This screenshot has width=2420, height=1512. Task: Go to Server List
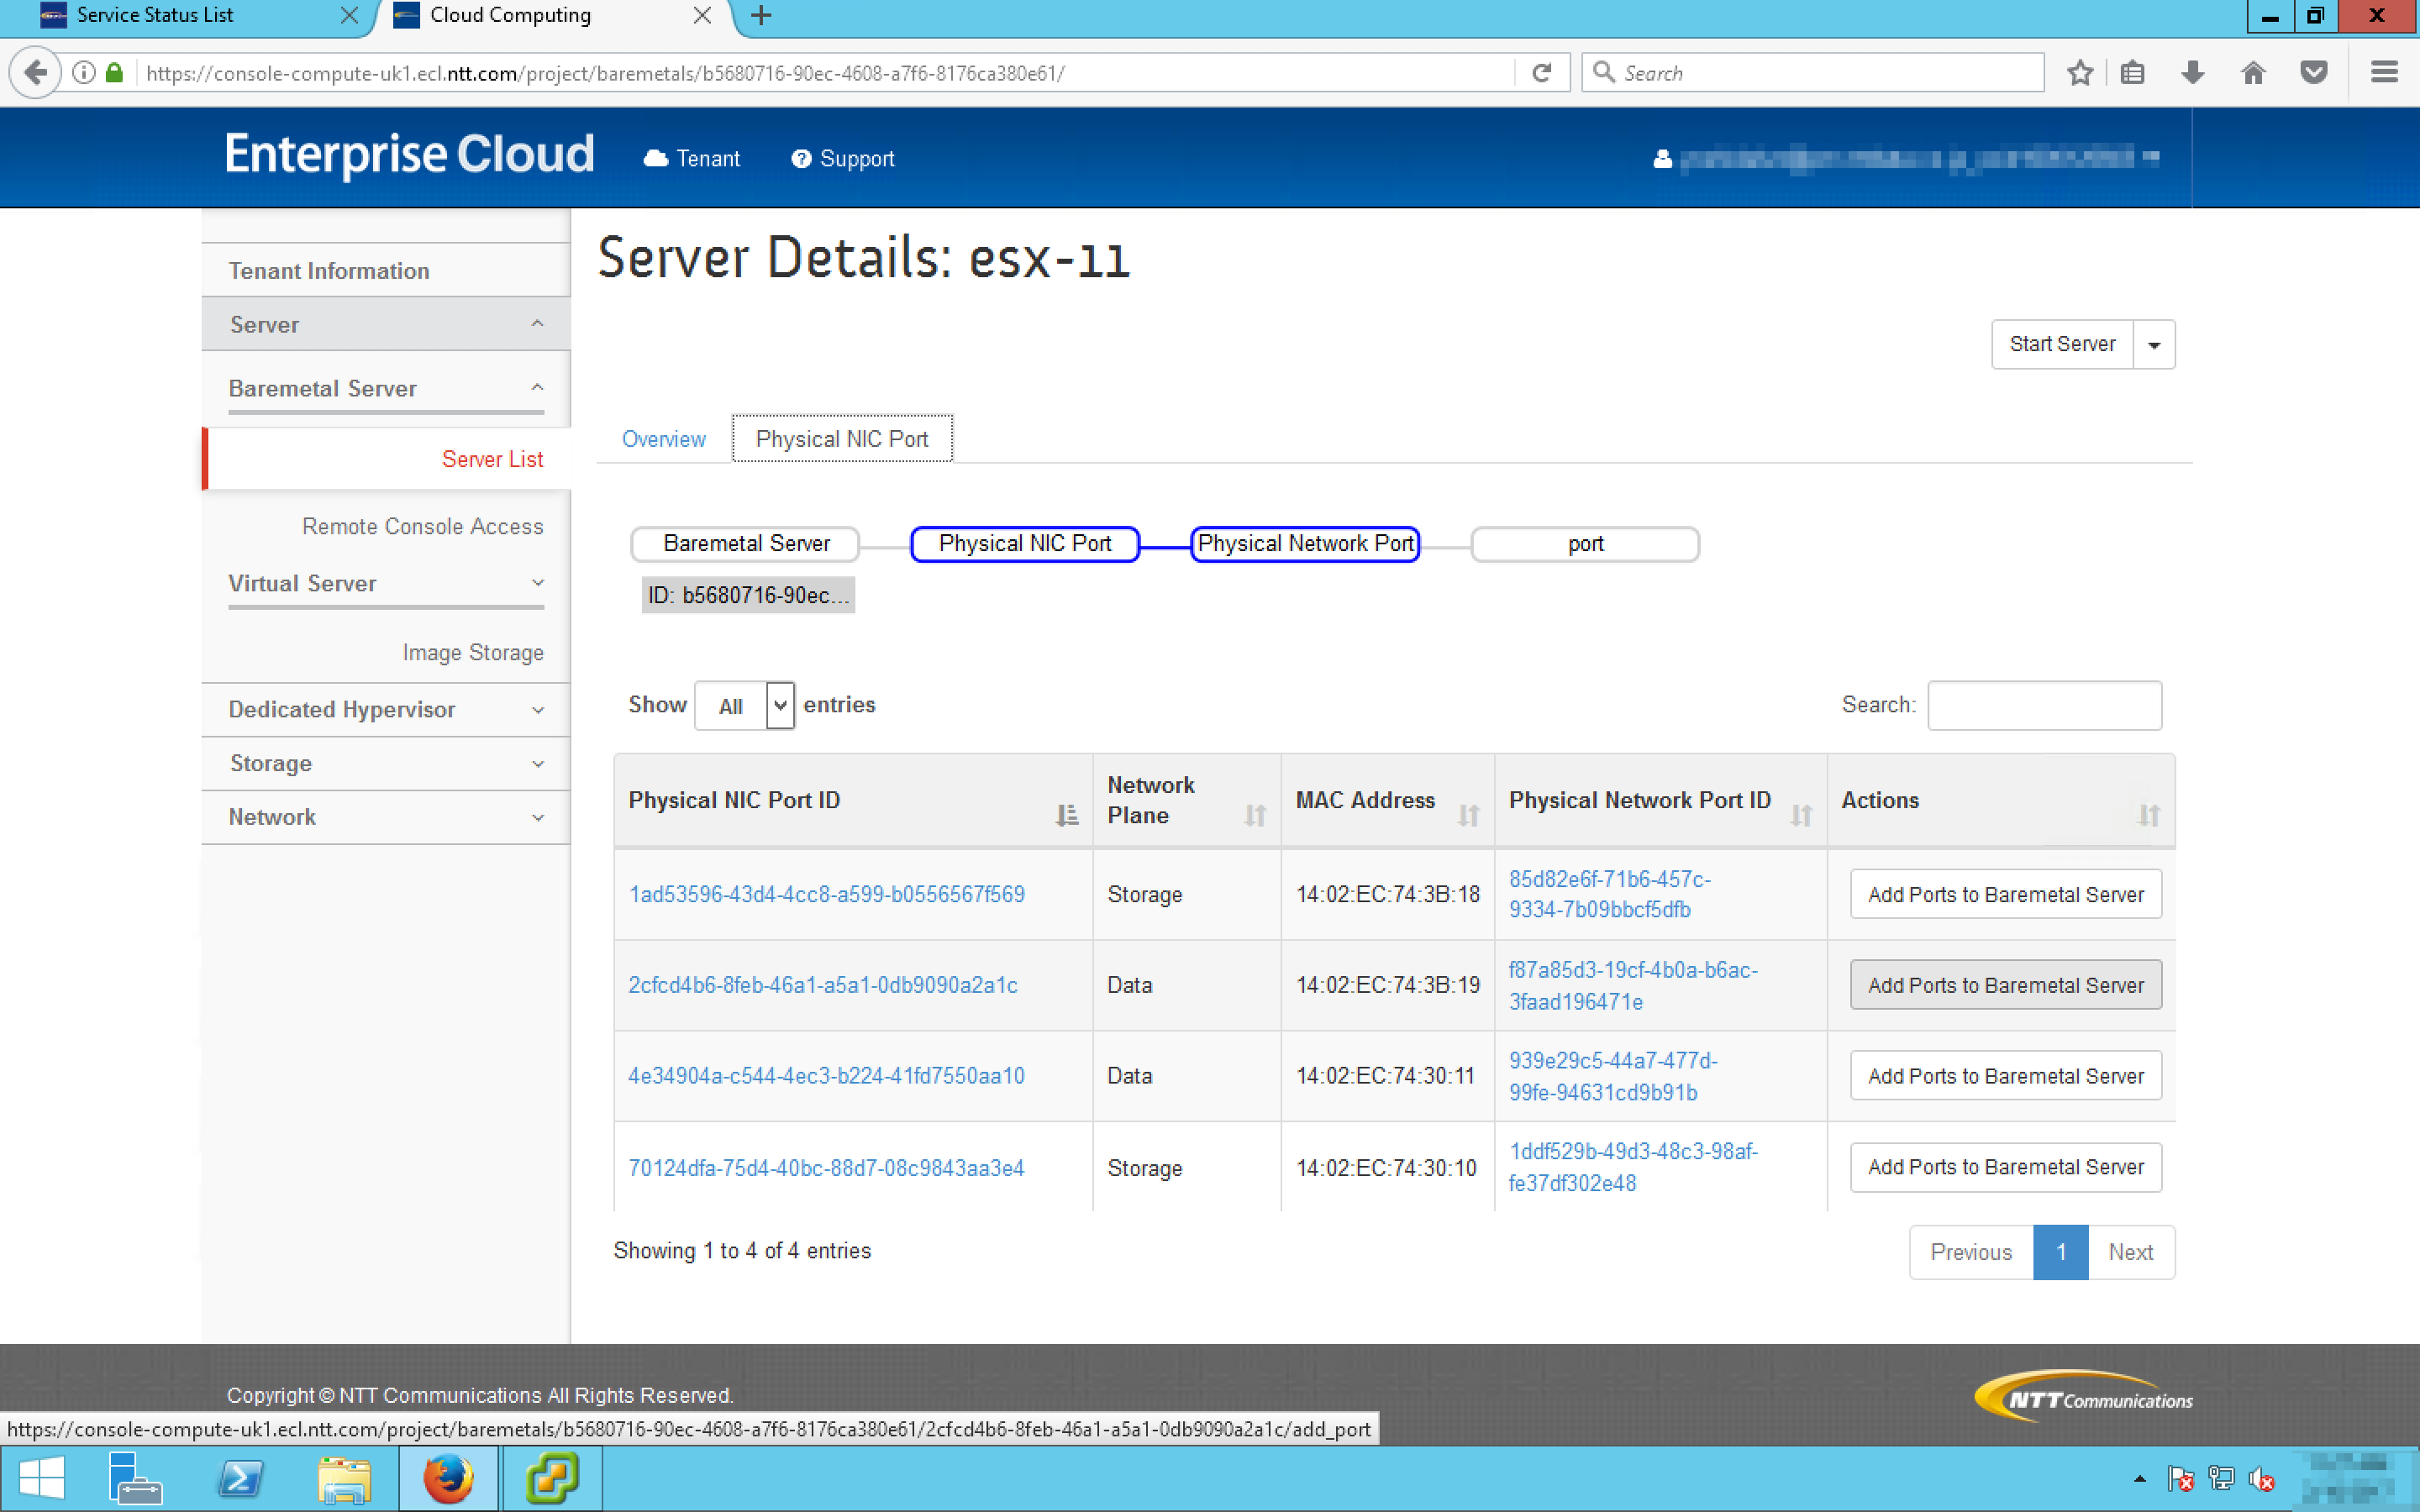coord(492,459)
